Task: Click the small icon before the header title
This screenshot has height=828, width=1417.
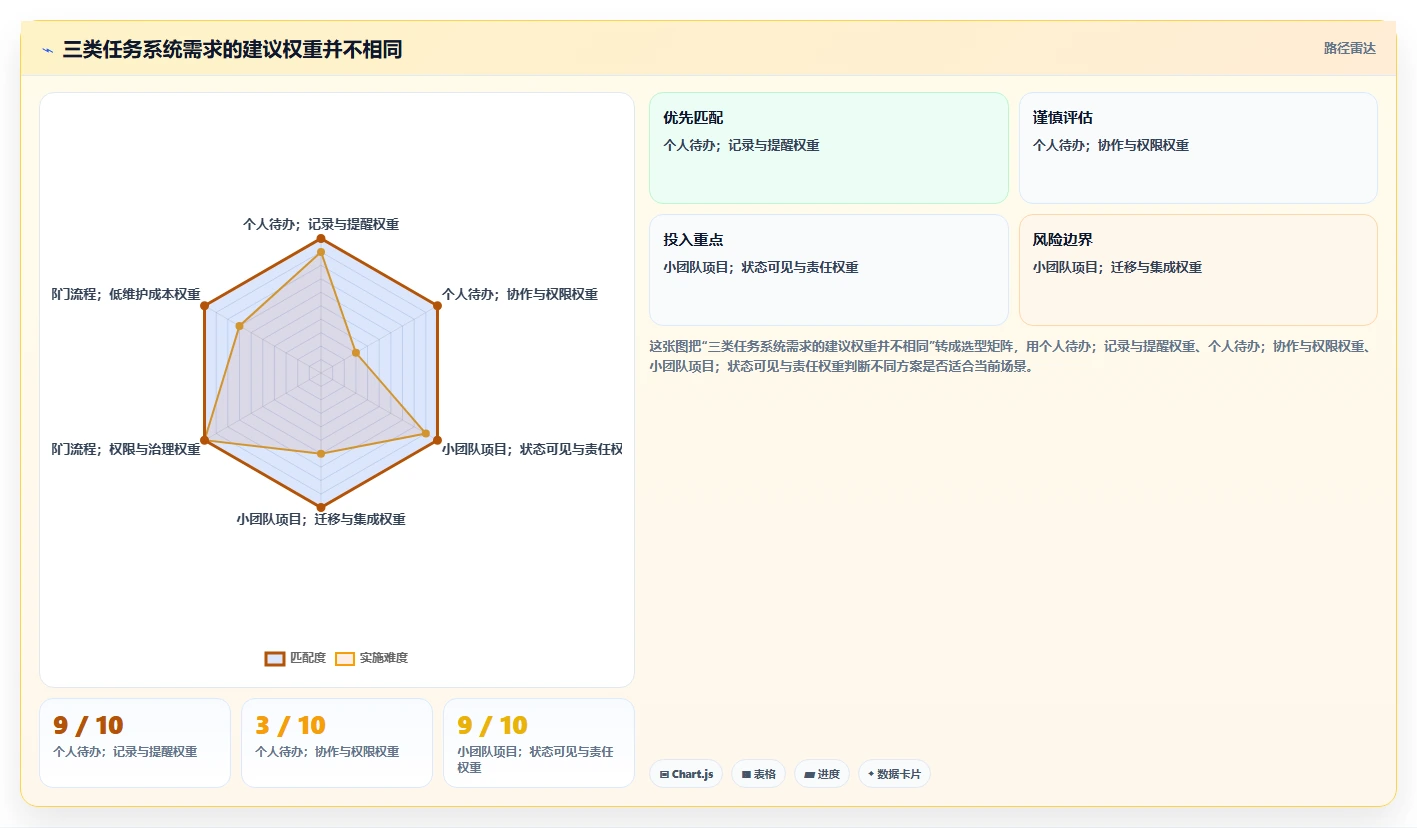Action: (47, 50)
